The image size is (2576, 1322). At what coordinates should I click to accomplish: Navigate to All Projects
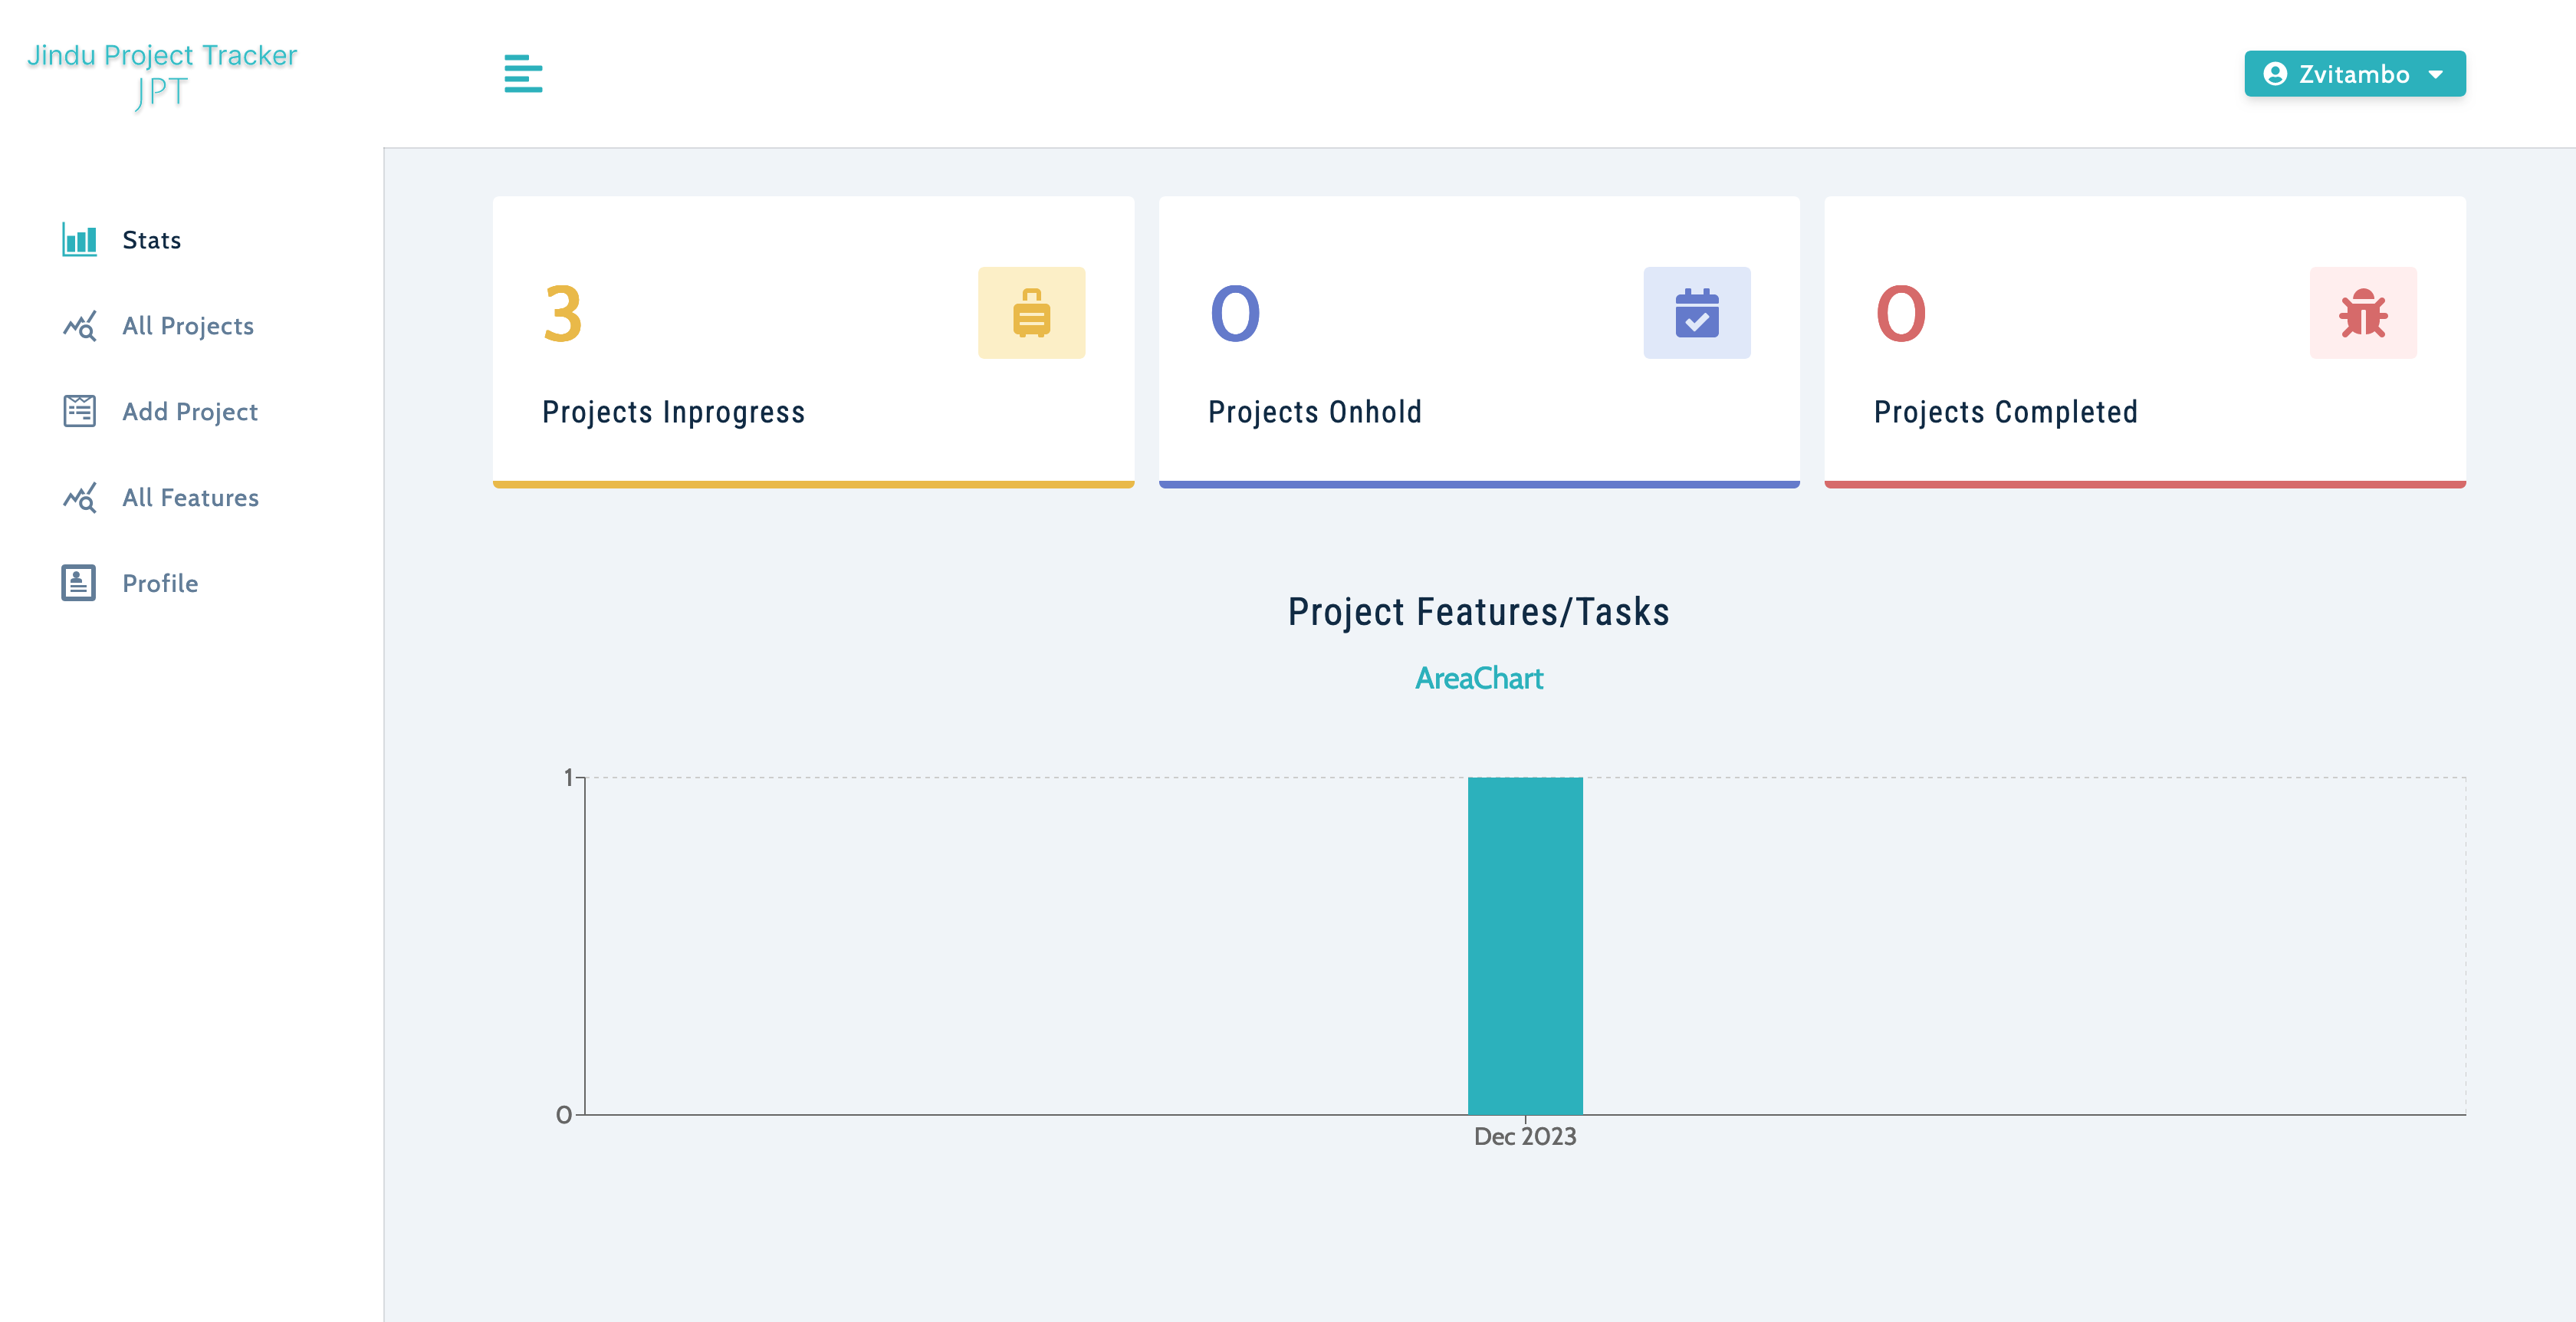(188, 325)
